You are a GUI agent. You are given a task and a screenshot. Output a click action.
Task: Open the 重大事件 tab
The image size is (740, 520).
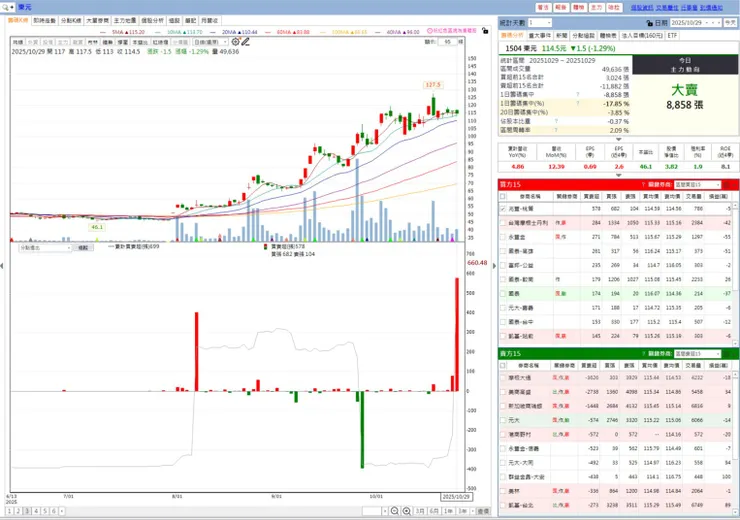pyautogui.click(x=539, y=35)
